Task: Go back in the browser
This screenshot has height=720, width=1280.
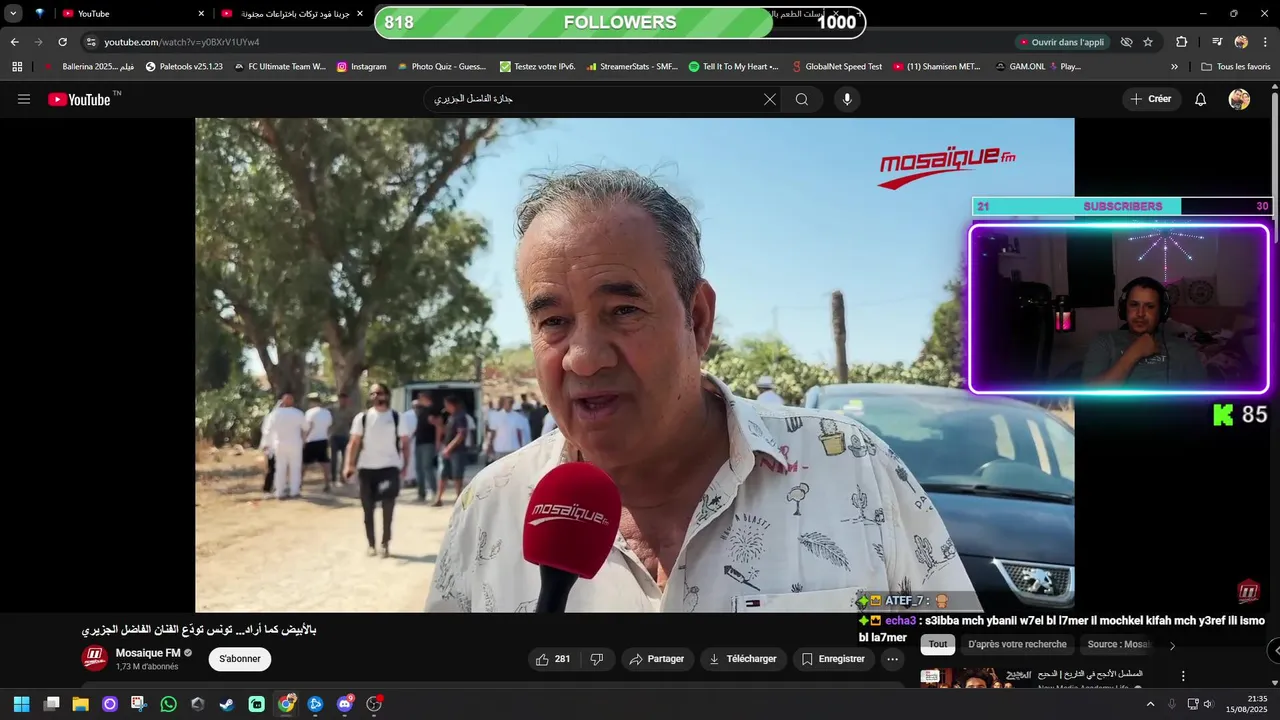Action: click(14, 42)
